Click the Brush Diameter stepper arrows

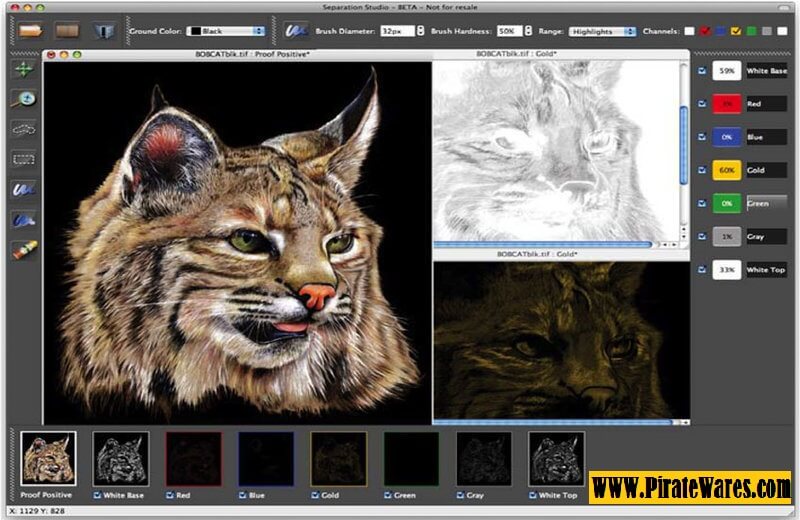click(421, 32)
